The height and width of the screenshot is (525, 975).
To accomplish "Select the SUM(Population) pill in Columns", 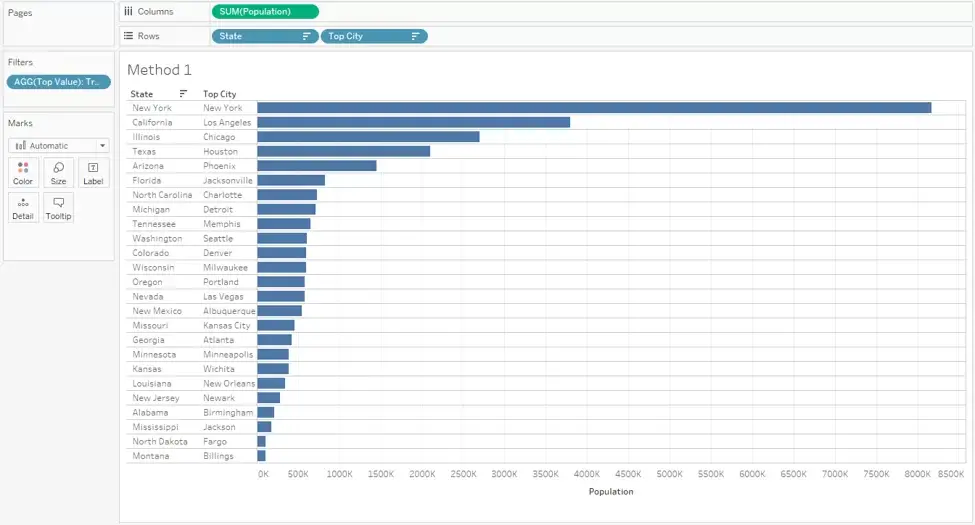I will coord(266,12).
